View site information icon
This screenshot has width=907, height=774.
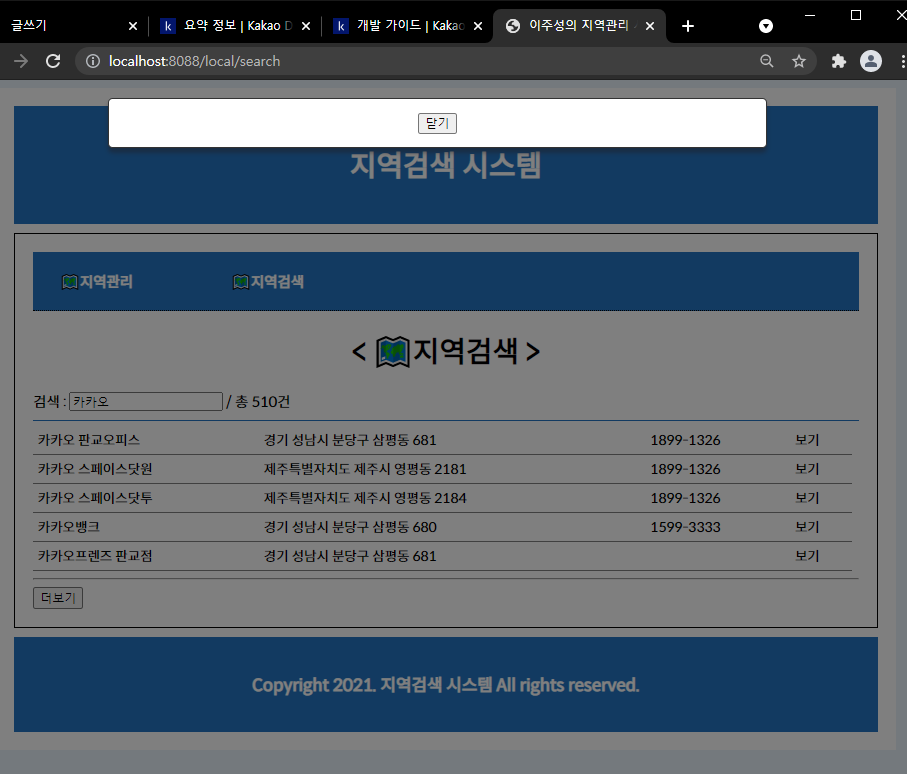pos(93,61)
